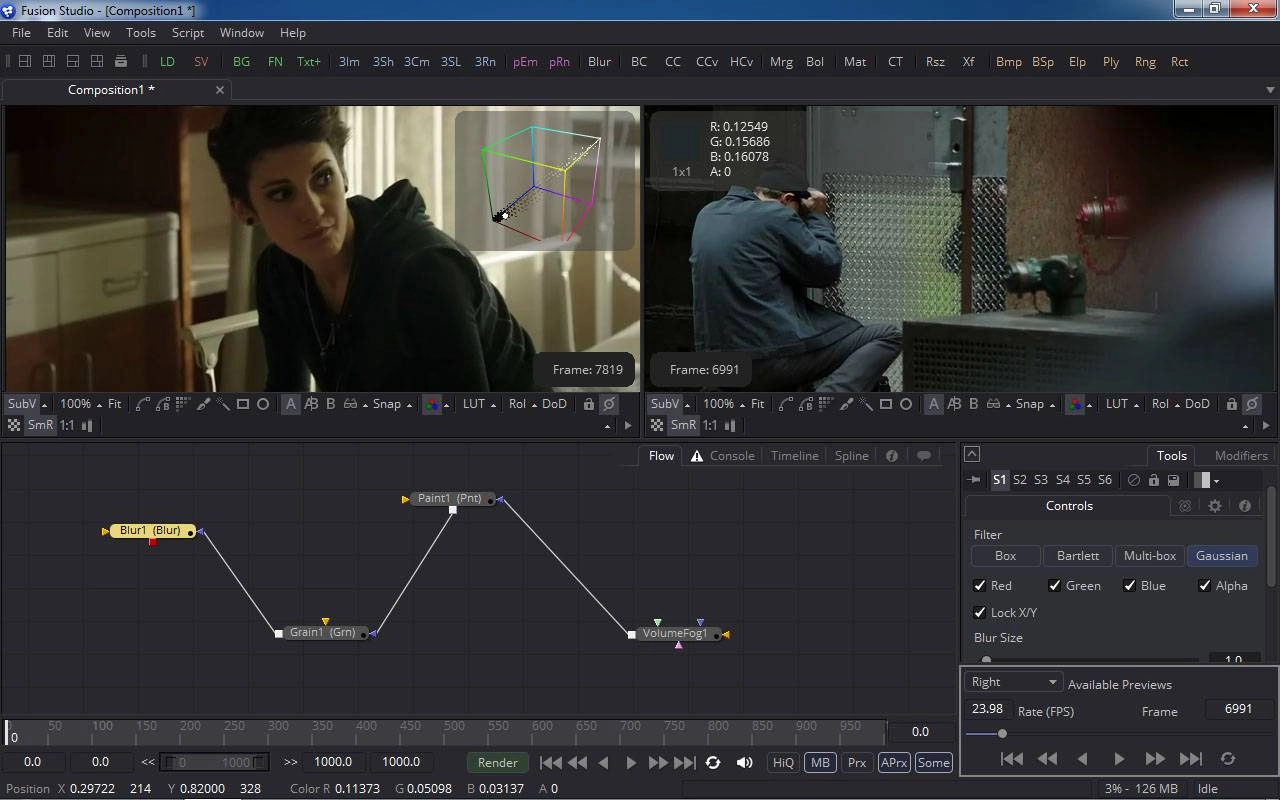Click the first layout icon in top toolbar
The width and height of the screenshot is (1280, 800).
tap(25, 61)
